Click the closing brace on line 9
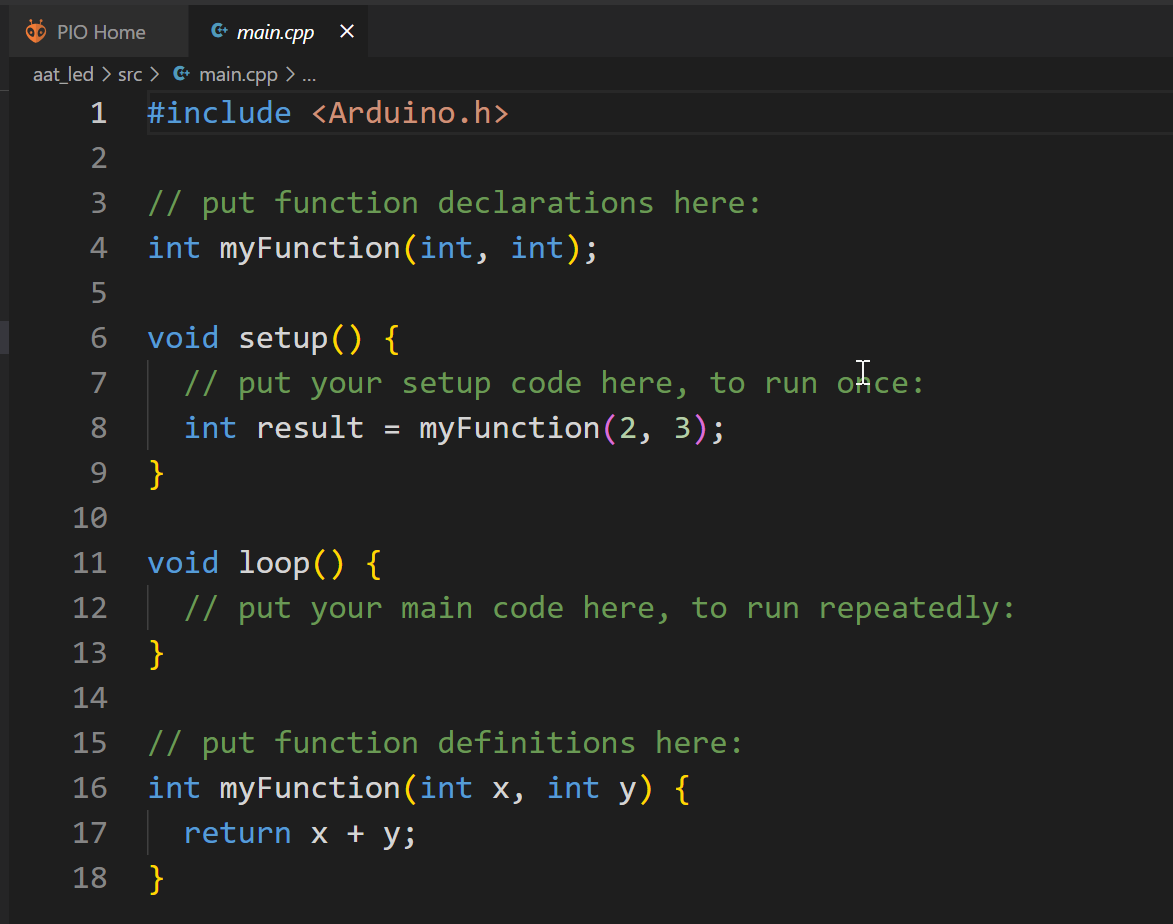This screenshot has width=1173, height=924. pyautogui.click(x=156, y=474)
